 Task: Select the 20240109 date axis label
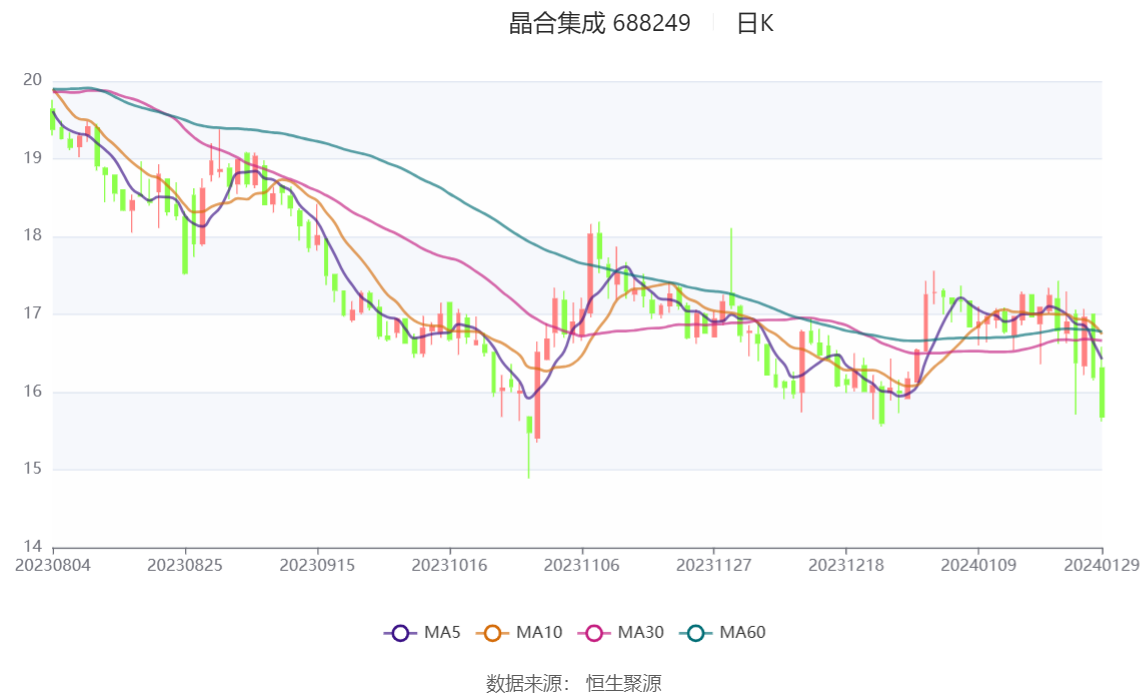(978, 565)
